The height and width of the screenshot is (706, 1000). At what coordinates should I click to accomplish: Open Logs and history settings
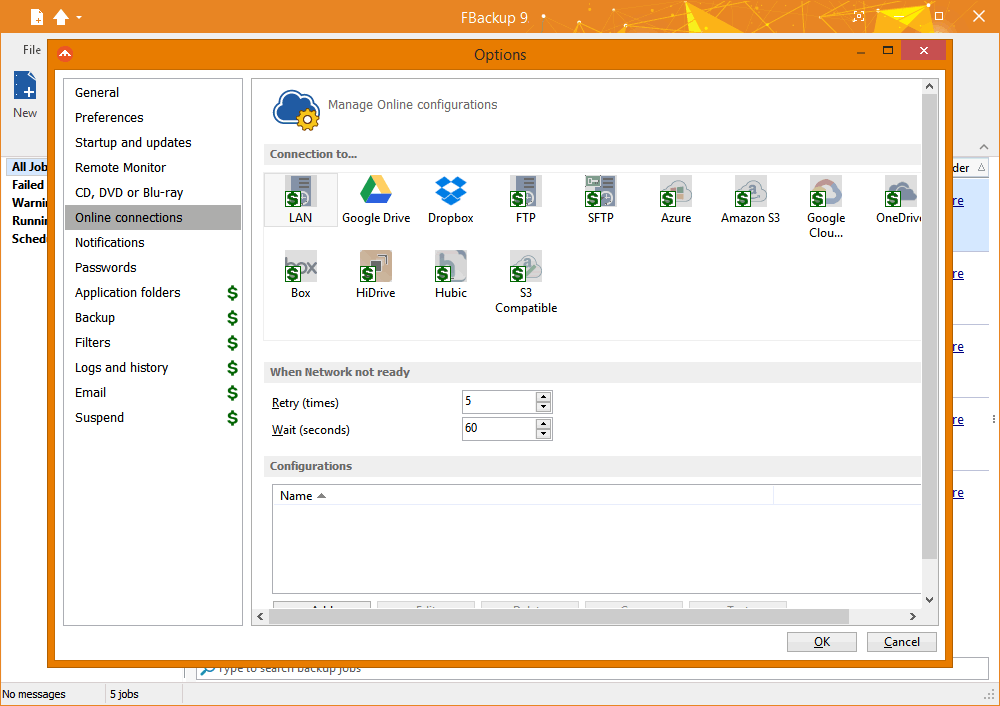[153, 367]
